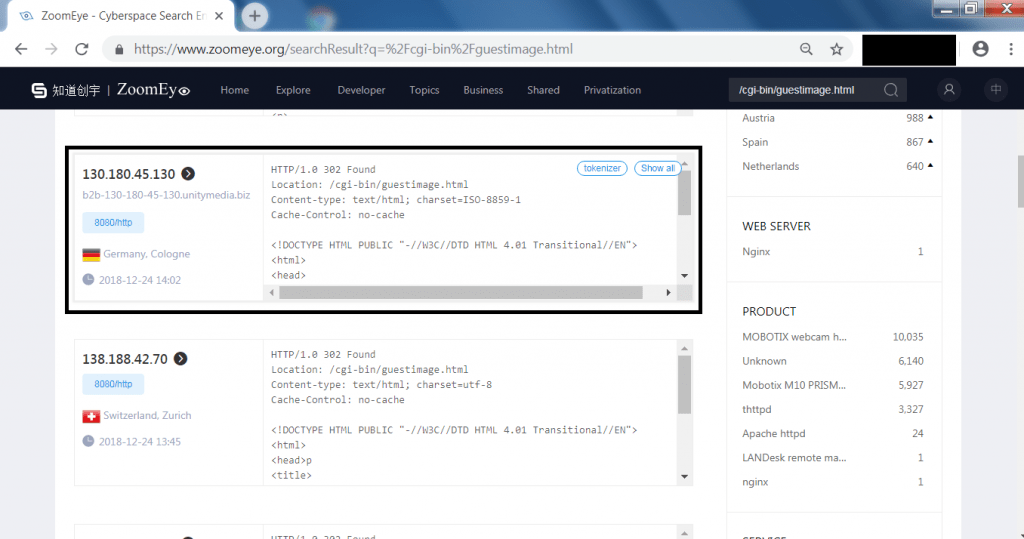Filter web server by Nginx

point(756,252)
